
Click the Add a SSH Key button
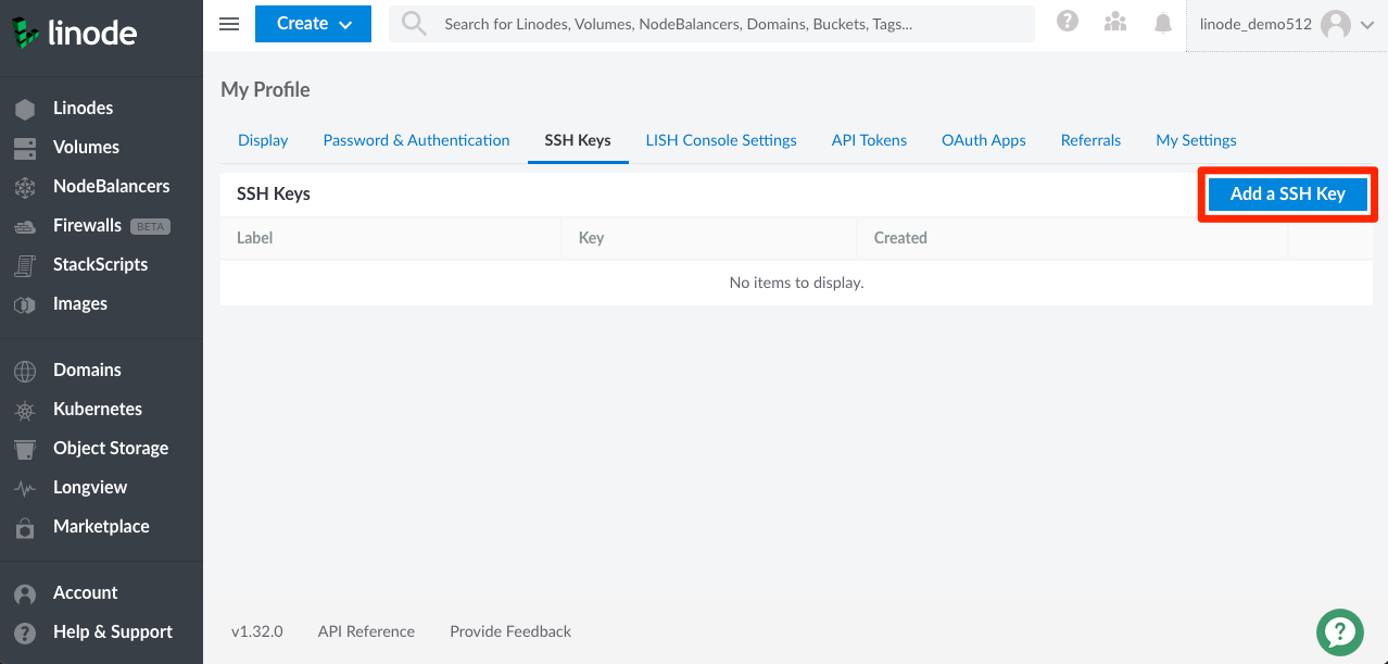[x=1287, y=193]
